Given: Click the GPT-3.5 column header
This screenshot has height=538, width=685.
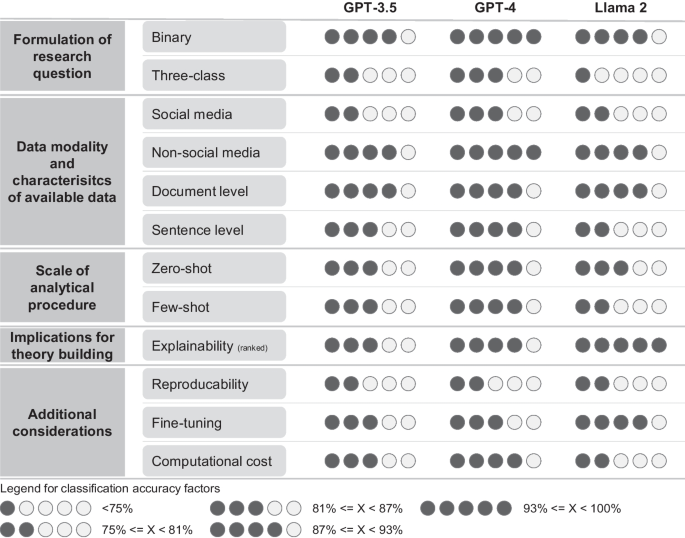Looking at the screenshot, I should point(370,8).
